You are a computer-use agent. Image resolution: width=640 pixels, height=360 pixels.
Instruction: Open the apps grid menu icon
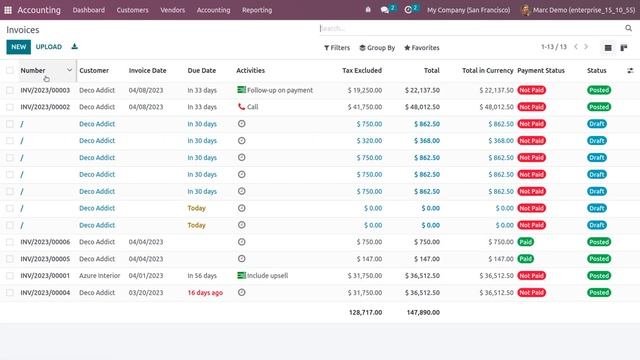point(8,10)
